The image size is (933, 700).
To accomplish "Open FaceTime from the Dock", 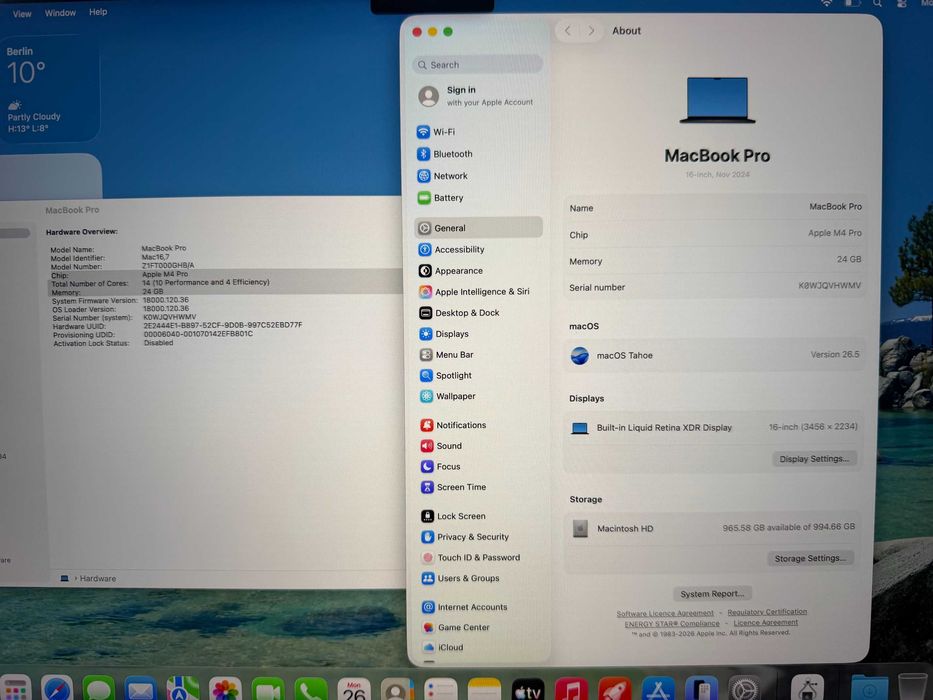I will (268, 689).
